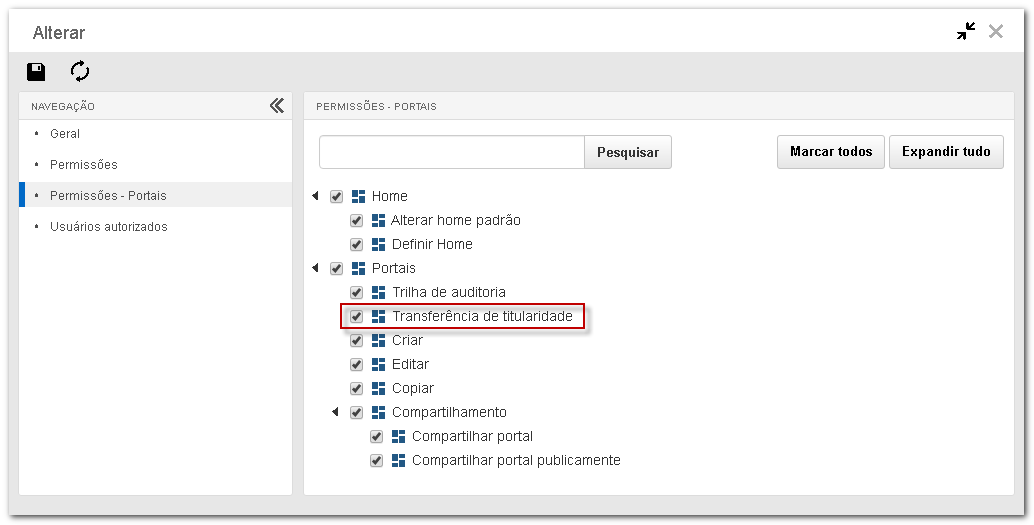The width and height of the screenshot is (1034, 525).
Task: Focus the permissions search input field
Action: [x=452, y=152]
